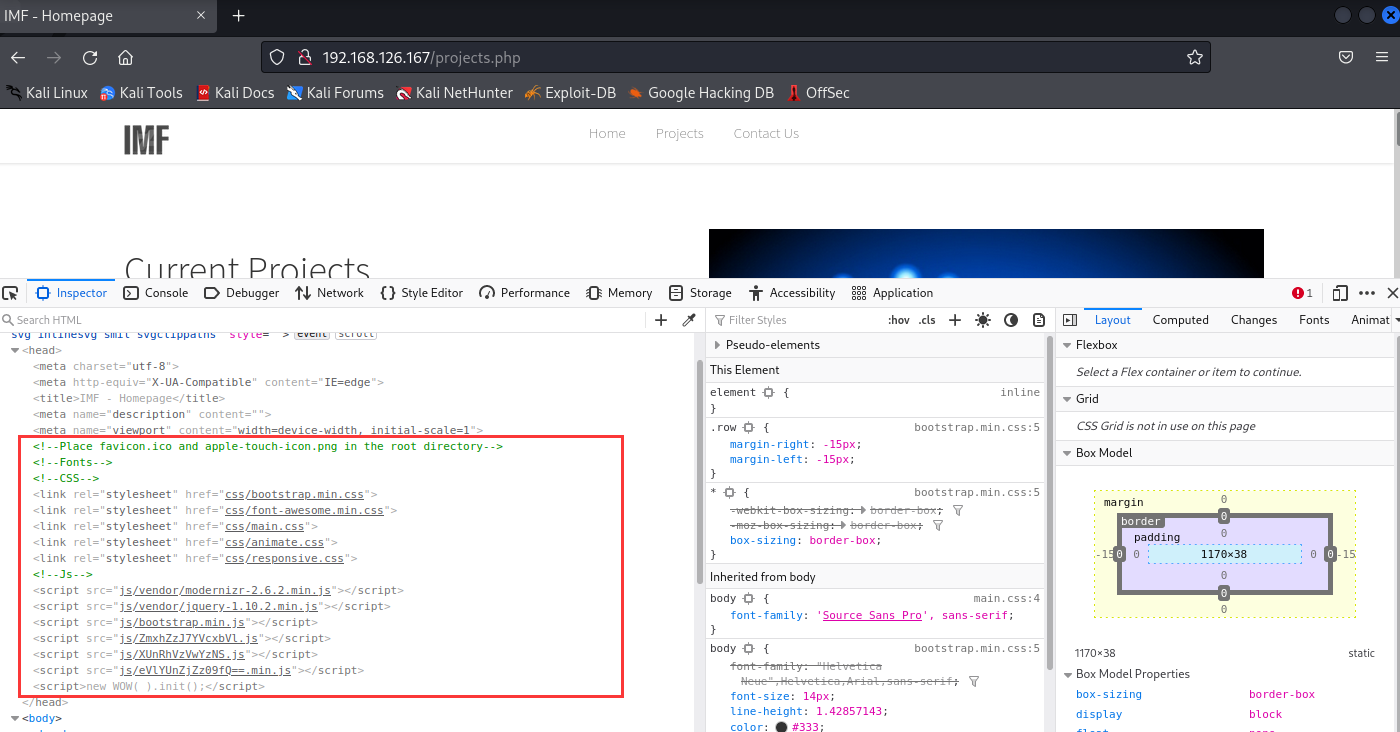Click the Filter Styles input

795,320
